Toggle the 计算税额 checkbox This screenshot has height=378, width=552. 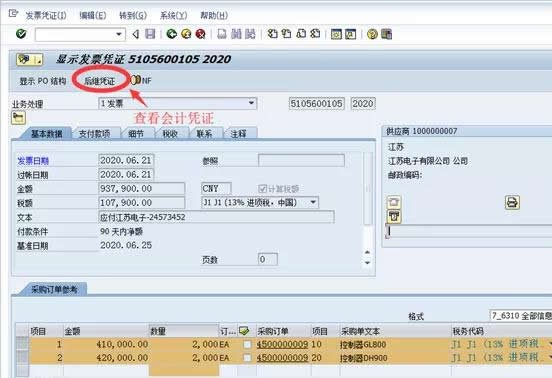(262, 189)
